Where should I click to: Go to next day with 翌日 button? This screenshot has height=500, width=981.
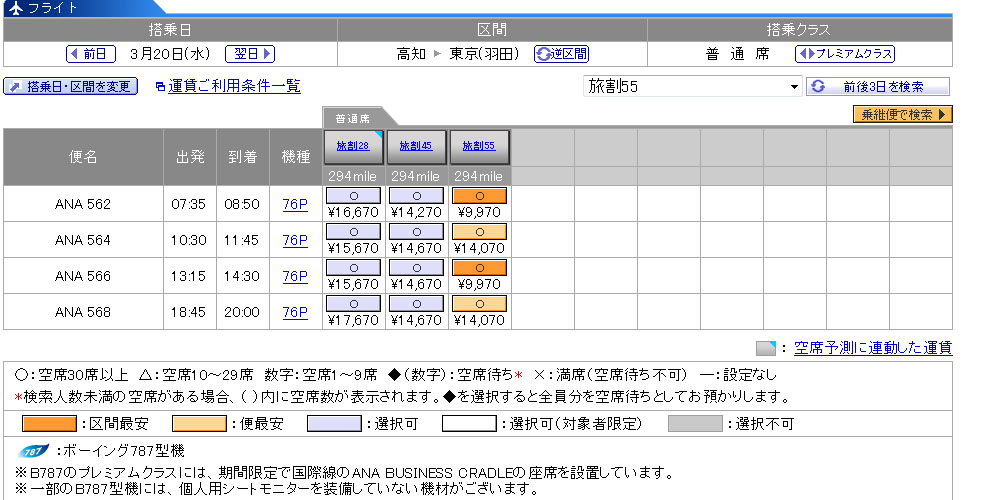coord(250,54)
